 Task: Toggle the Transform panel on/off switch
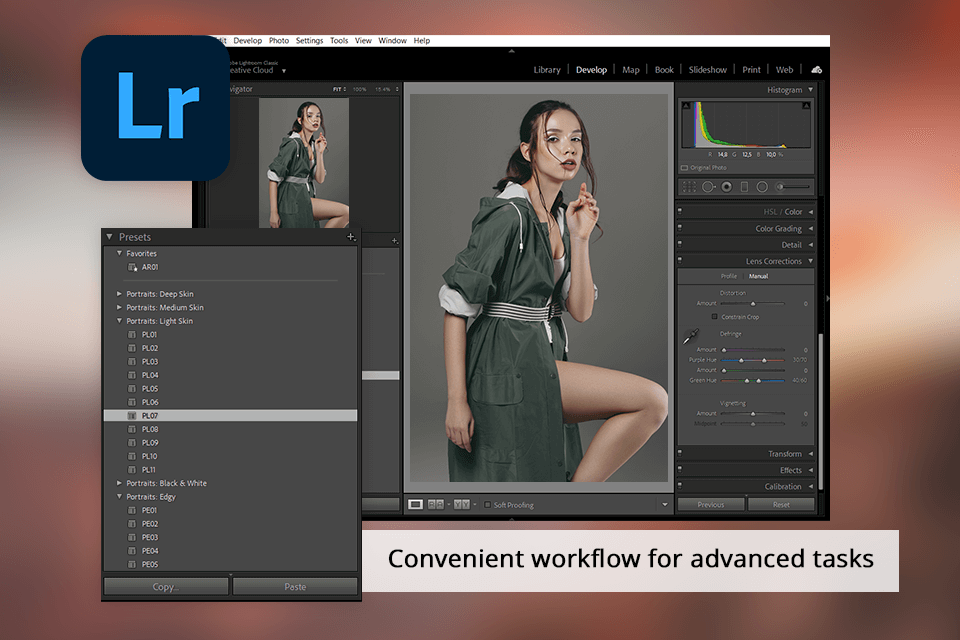680,453
